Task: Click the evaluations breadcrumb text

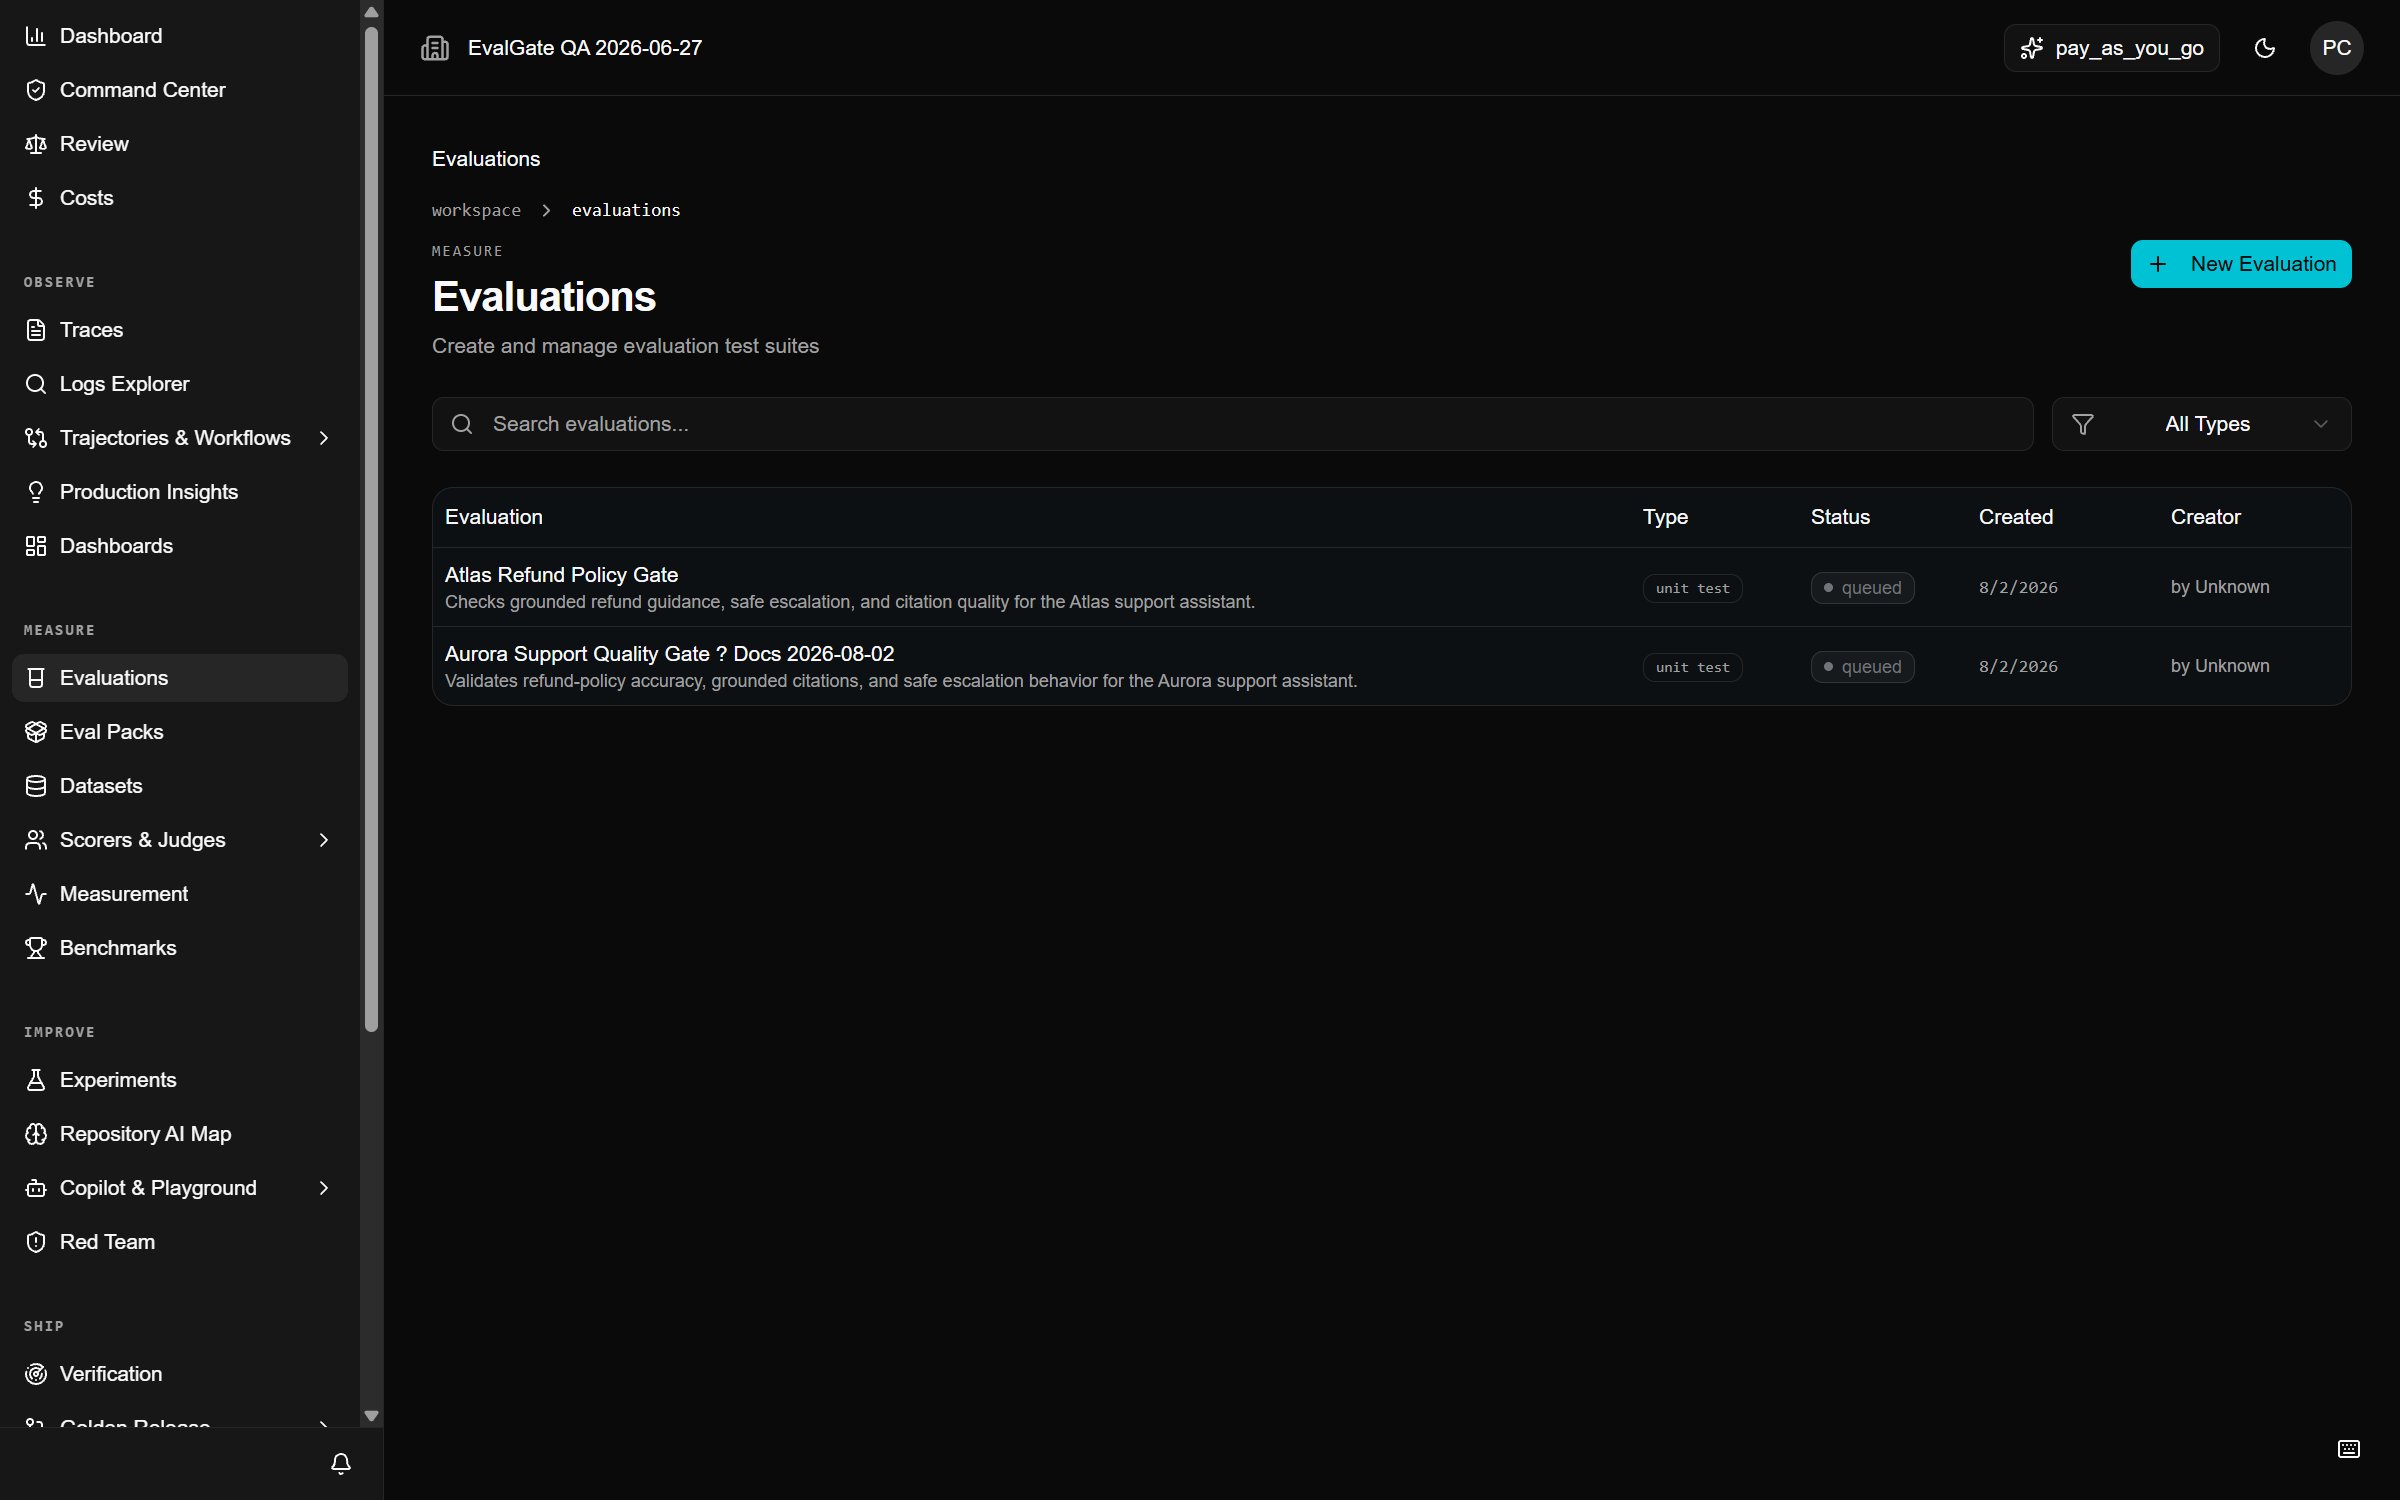Action: [626, 210]
